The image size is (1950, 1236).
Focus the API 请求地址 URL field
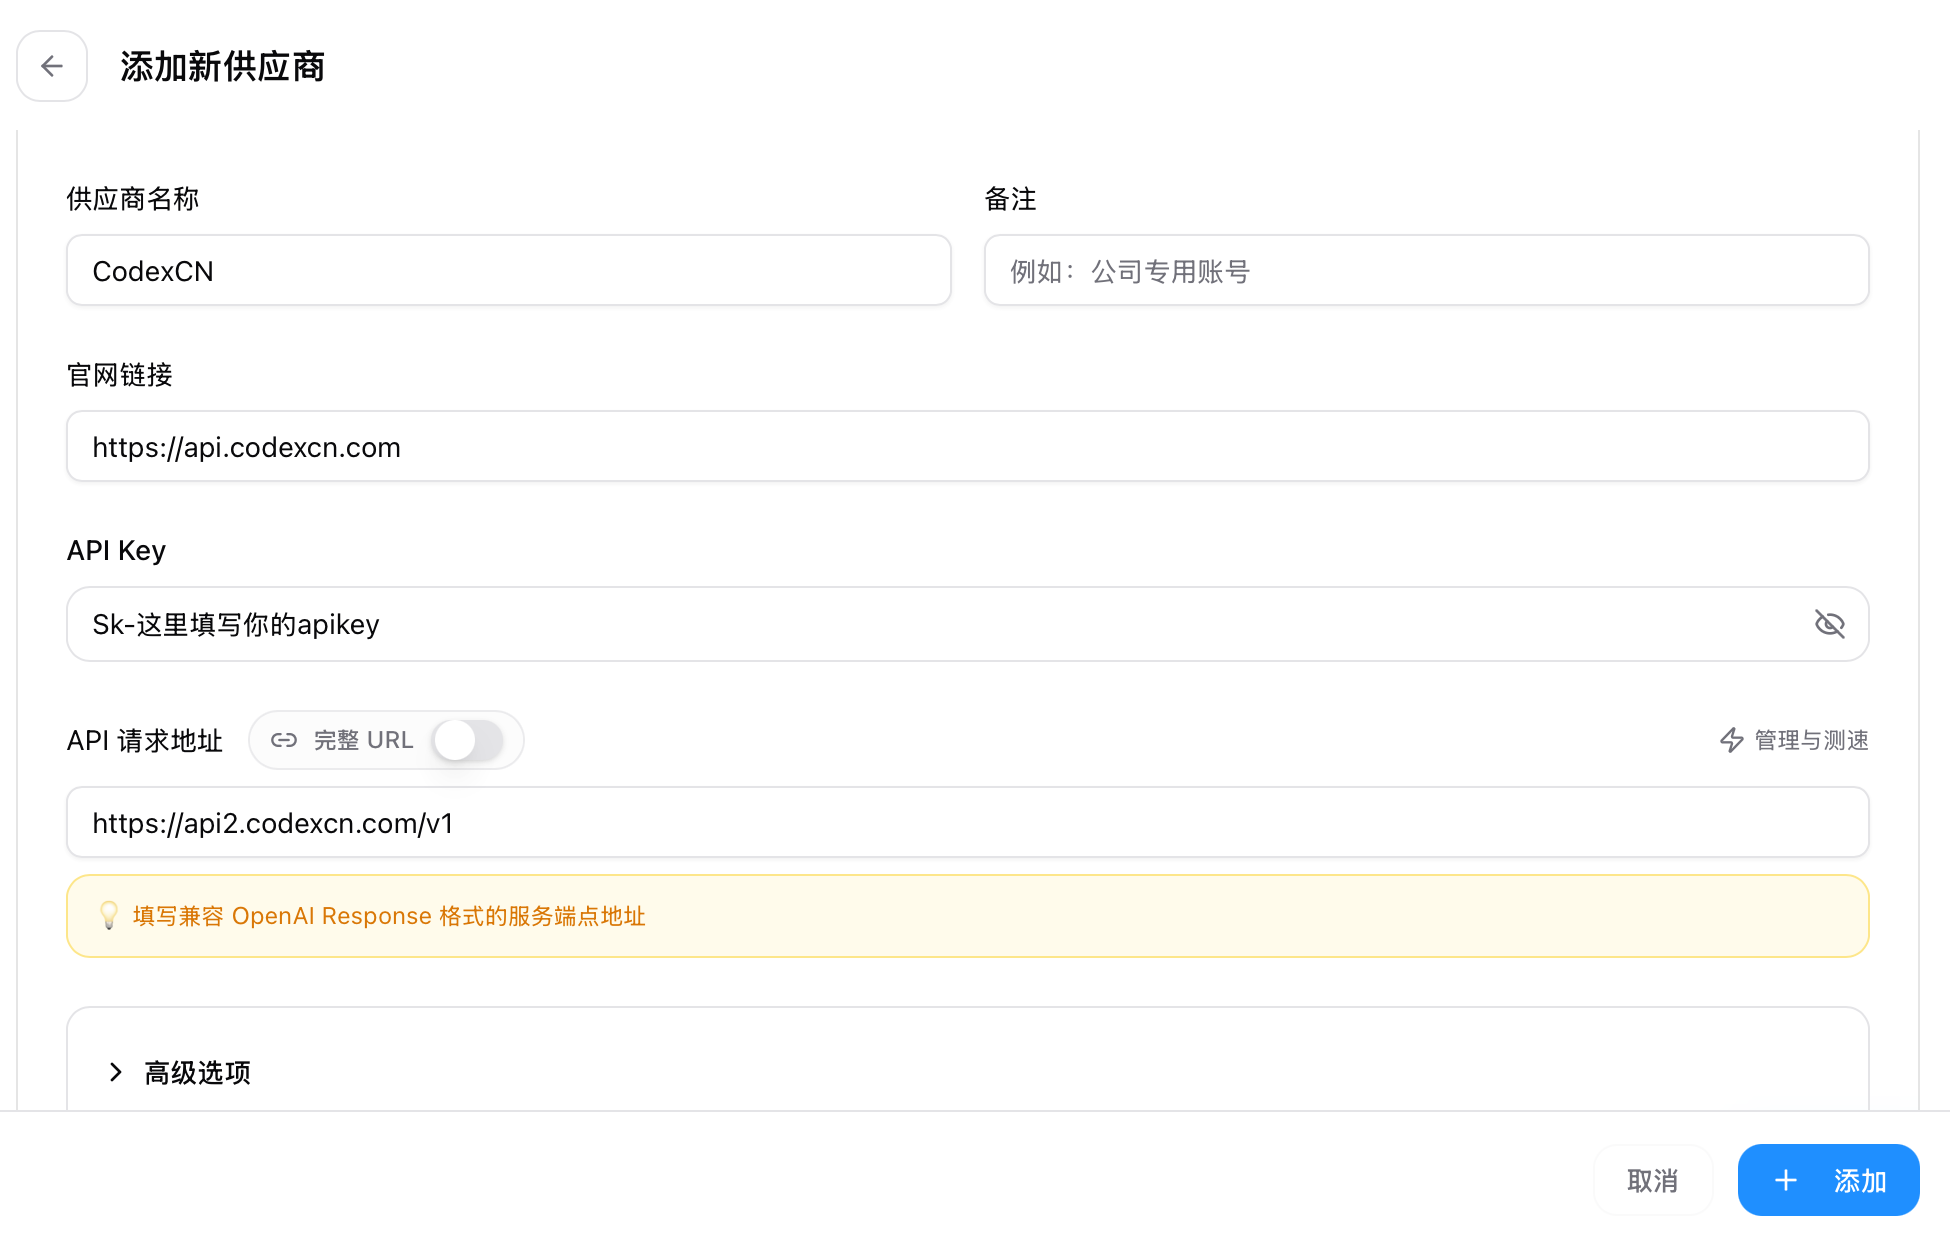[968, 822]
